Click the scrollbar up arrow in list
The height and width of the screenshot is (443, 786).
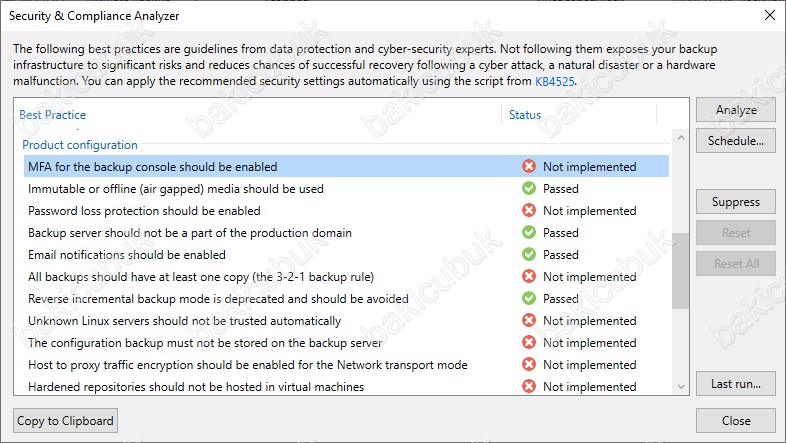point(681,137)
